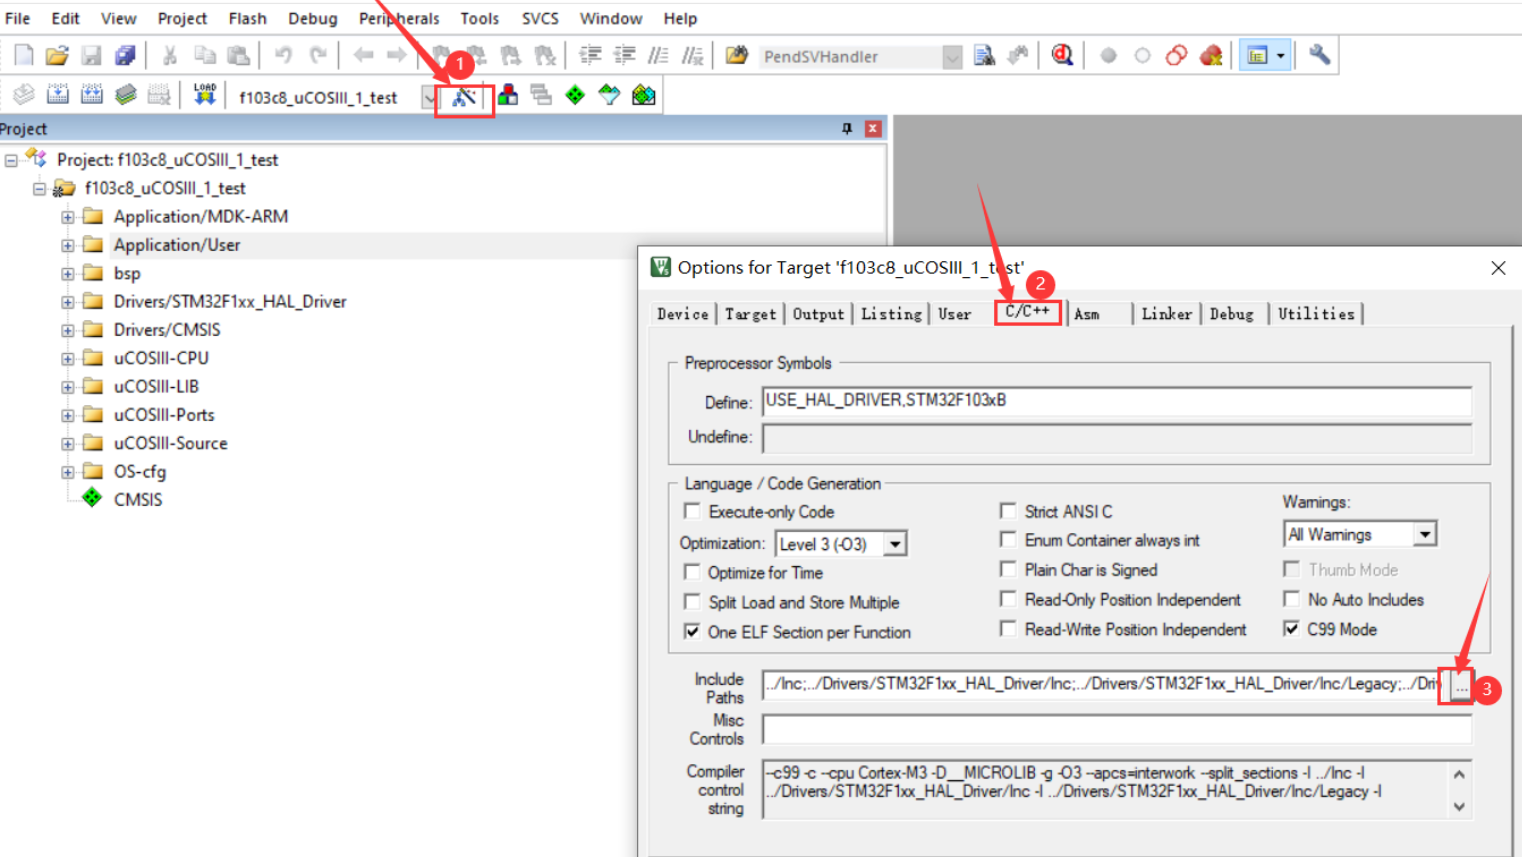Click the Indent selection icon

(x=591, y=56)
